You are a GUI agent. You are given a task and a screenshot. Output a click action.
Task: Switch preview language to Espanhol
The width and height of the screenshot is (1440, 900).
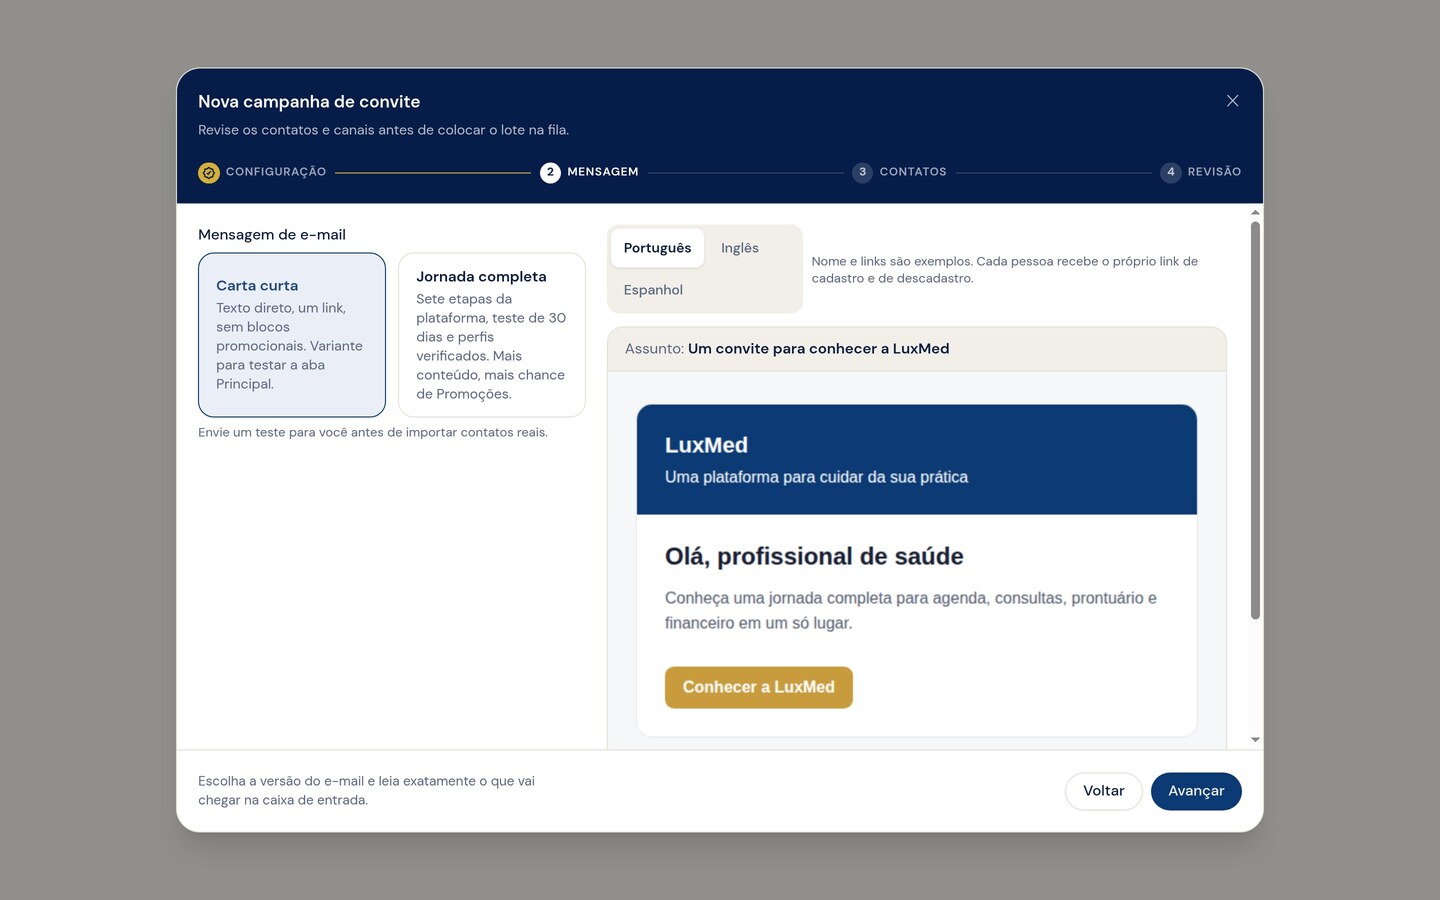653,290
